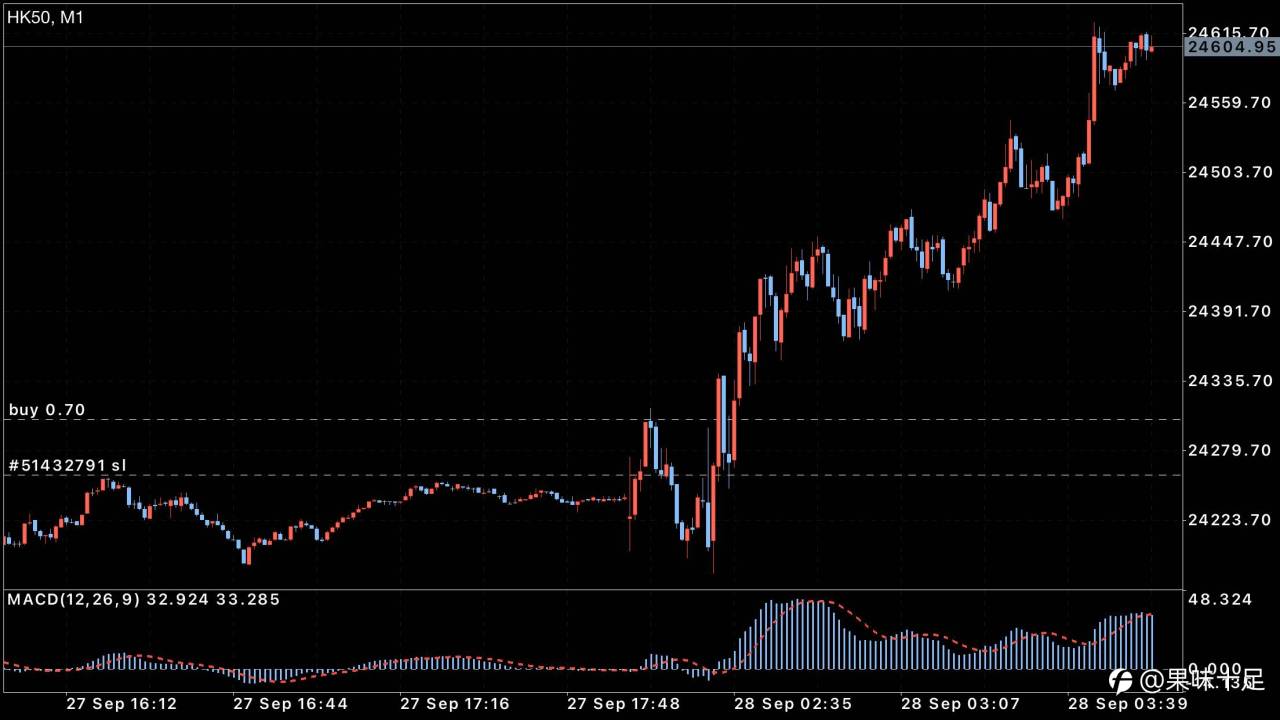Select the buy 0.70 order line label
Screen dimensions: 1280x720
pyautogui.click(x=47, y=410)
